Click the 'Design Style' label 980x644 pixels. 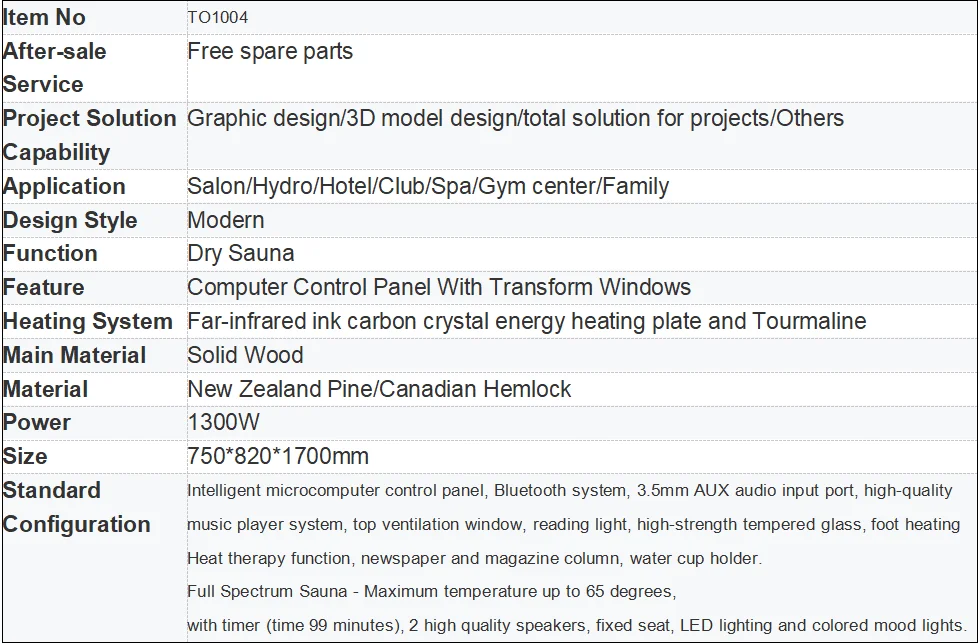pos(70,221)
